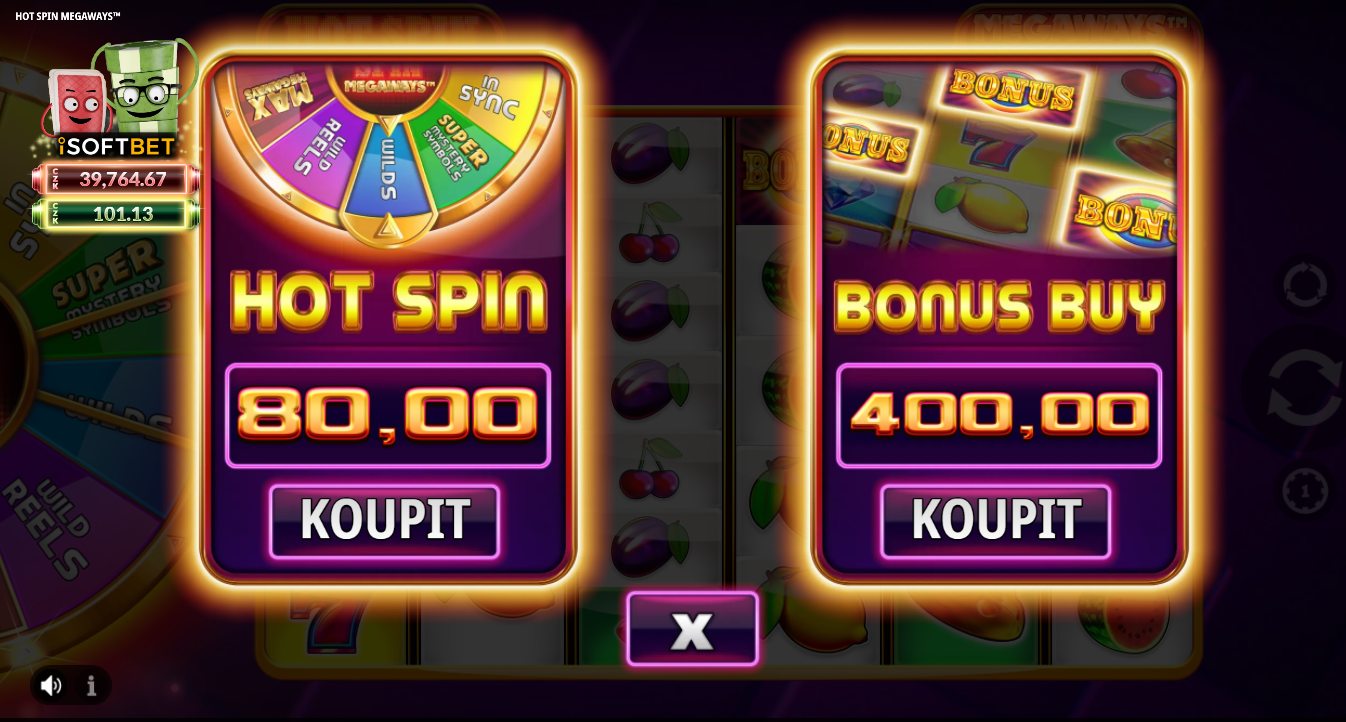This screenshot has height=722, width=1346.
Task: Click the BONUS BUY title text
Action: 999,305
